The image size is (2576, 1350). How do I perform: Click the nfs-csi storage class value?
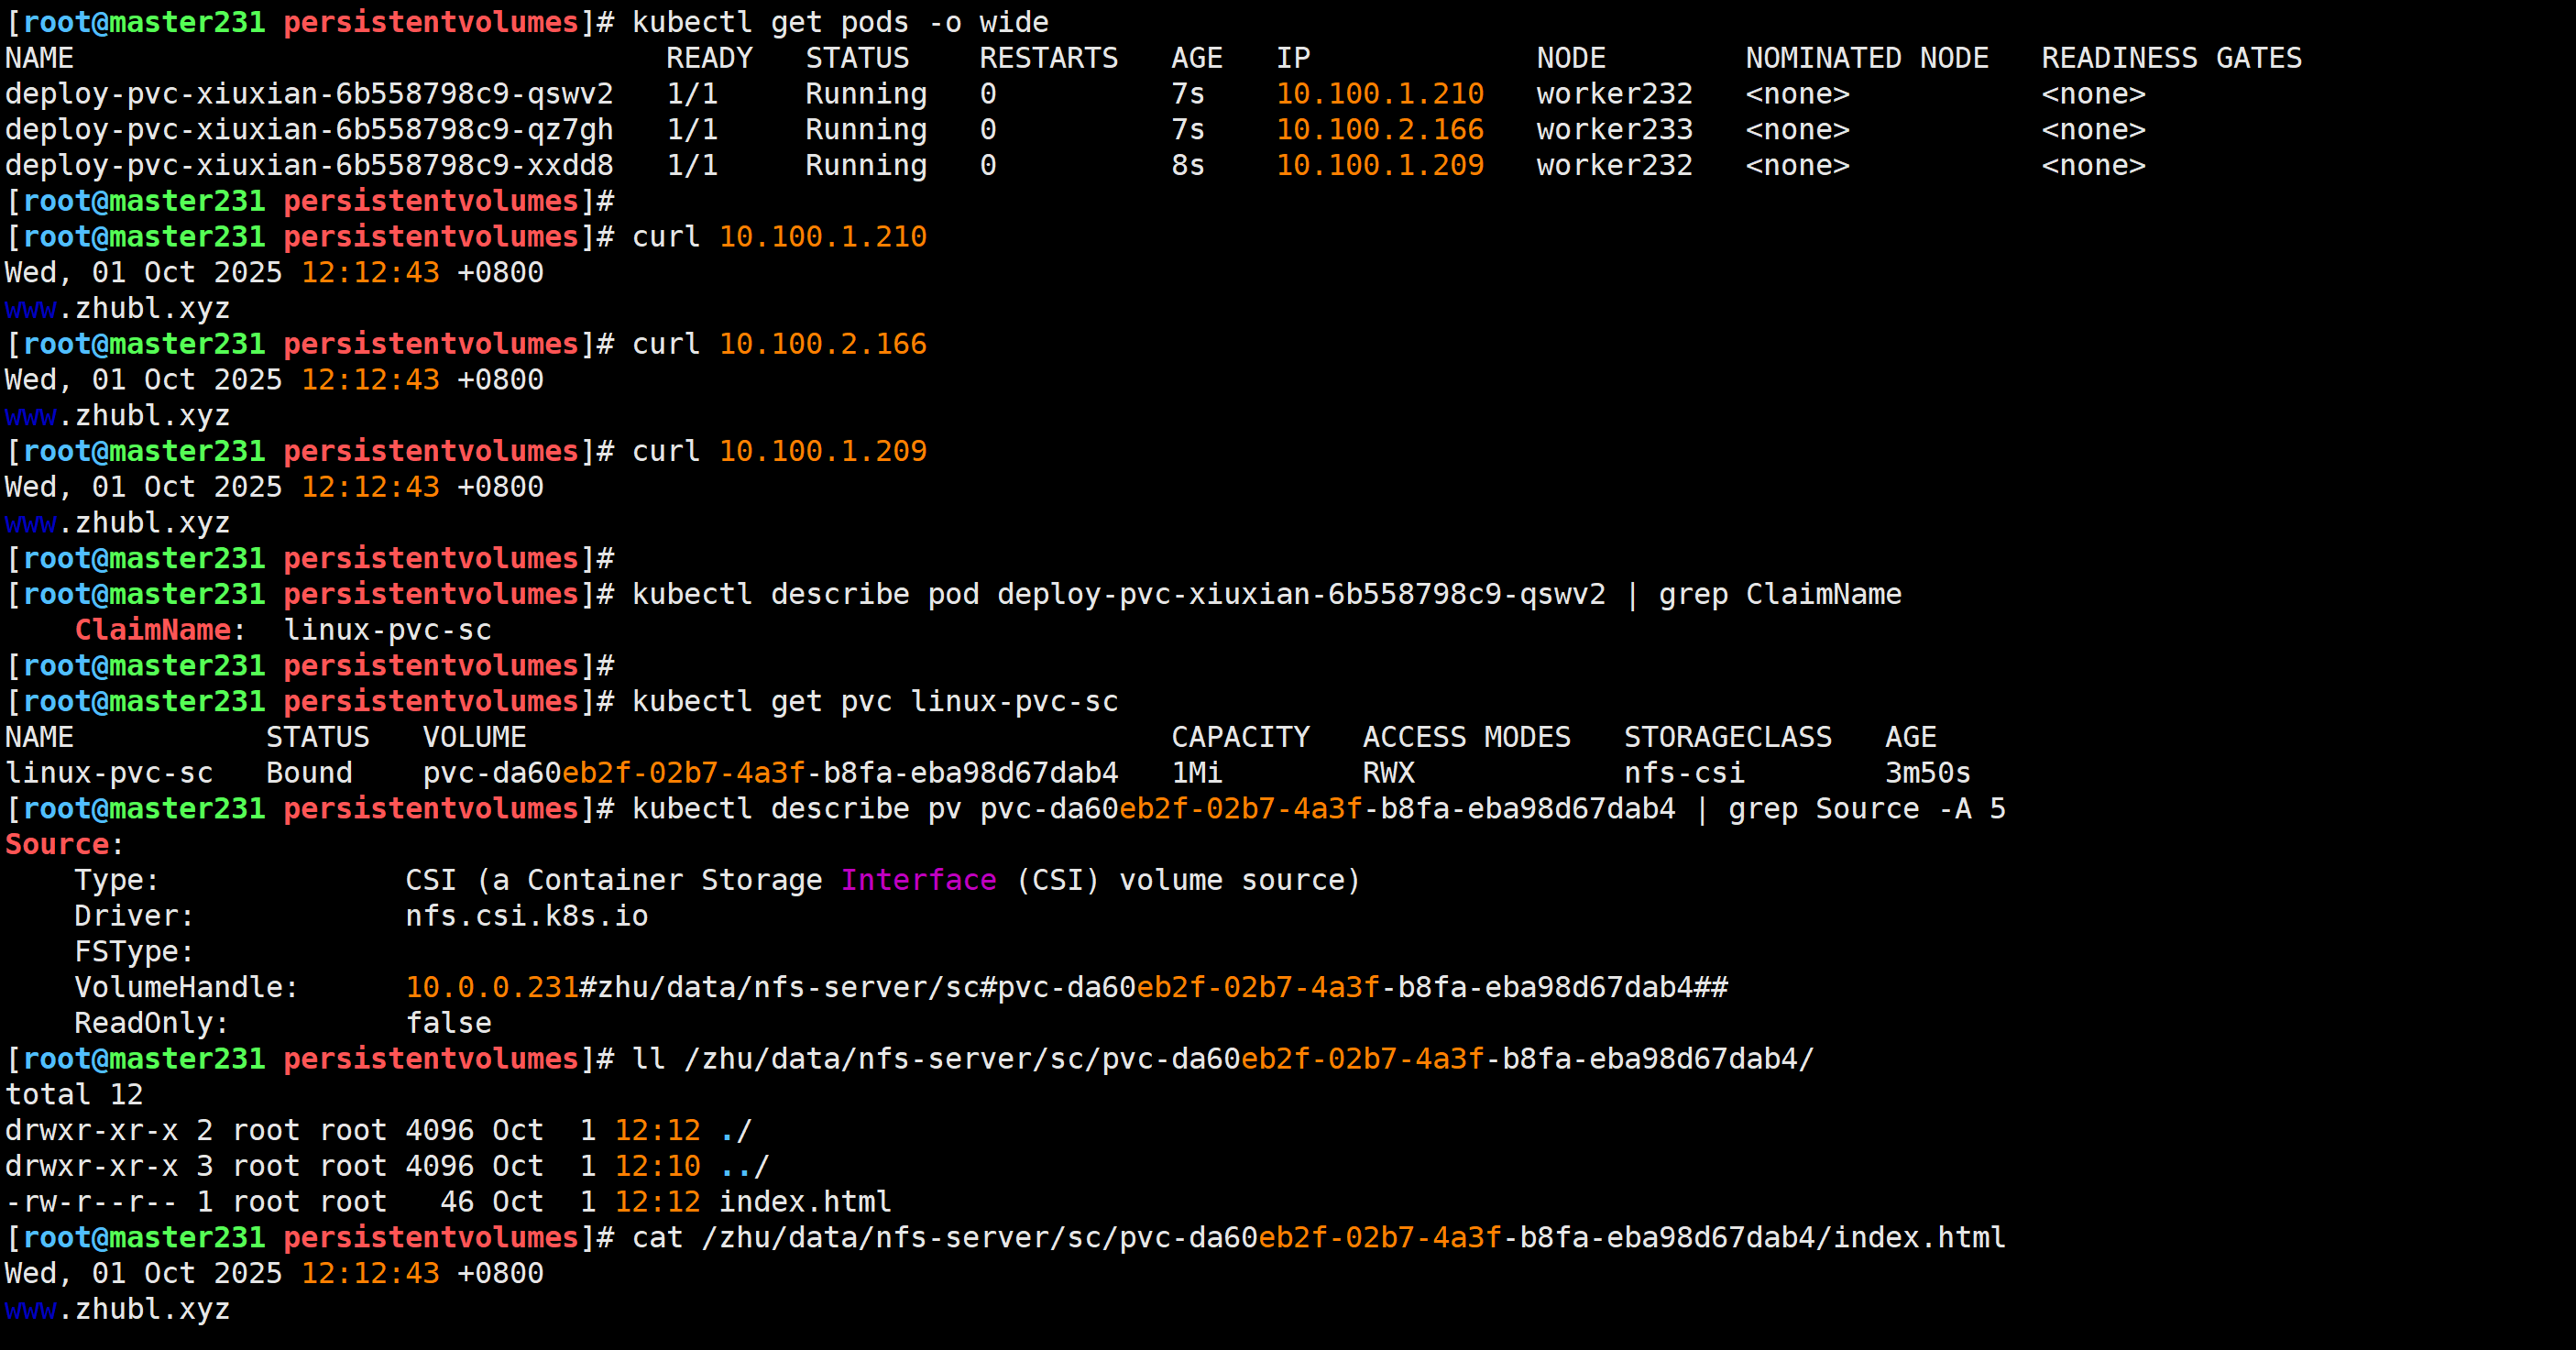click(1683, 773)
